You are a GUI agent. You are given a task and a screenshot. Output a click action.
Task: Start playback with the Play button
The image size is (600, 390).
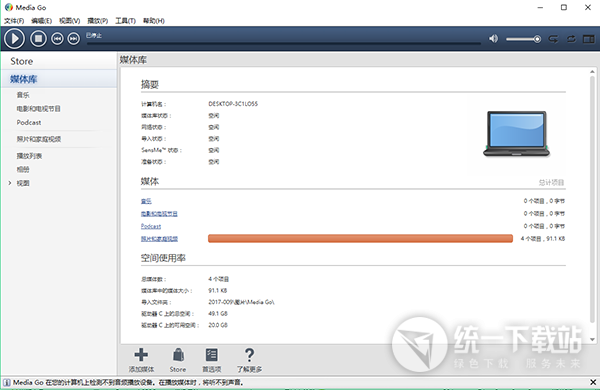point(15,39)
